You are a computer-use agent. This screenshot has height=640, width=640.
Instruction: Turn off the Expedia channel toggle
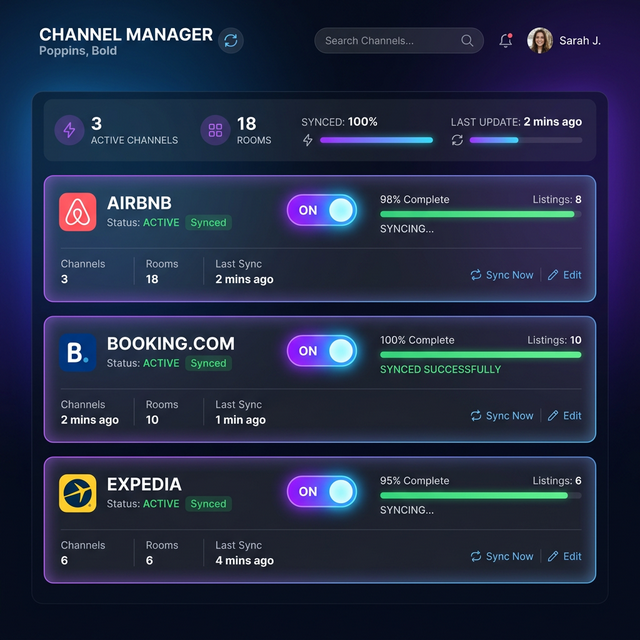click(x=322, y=491)
